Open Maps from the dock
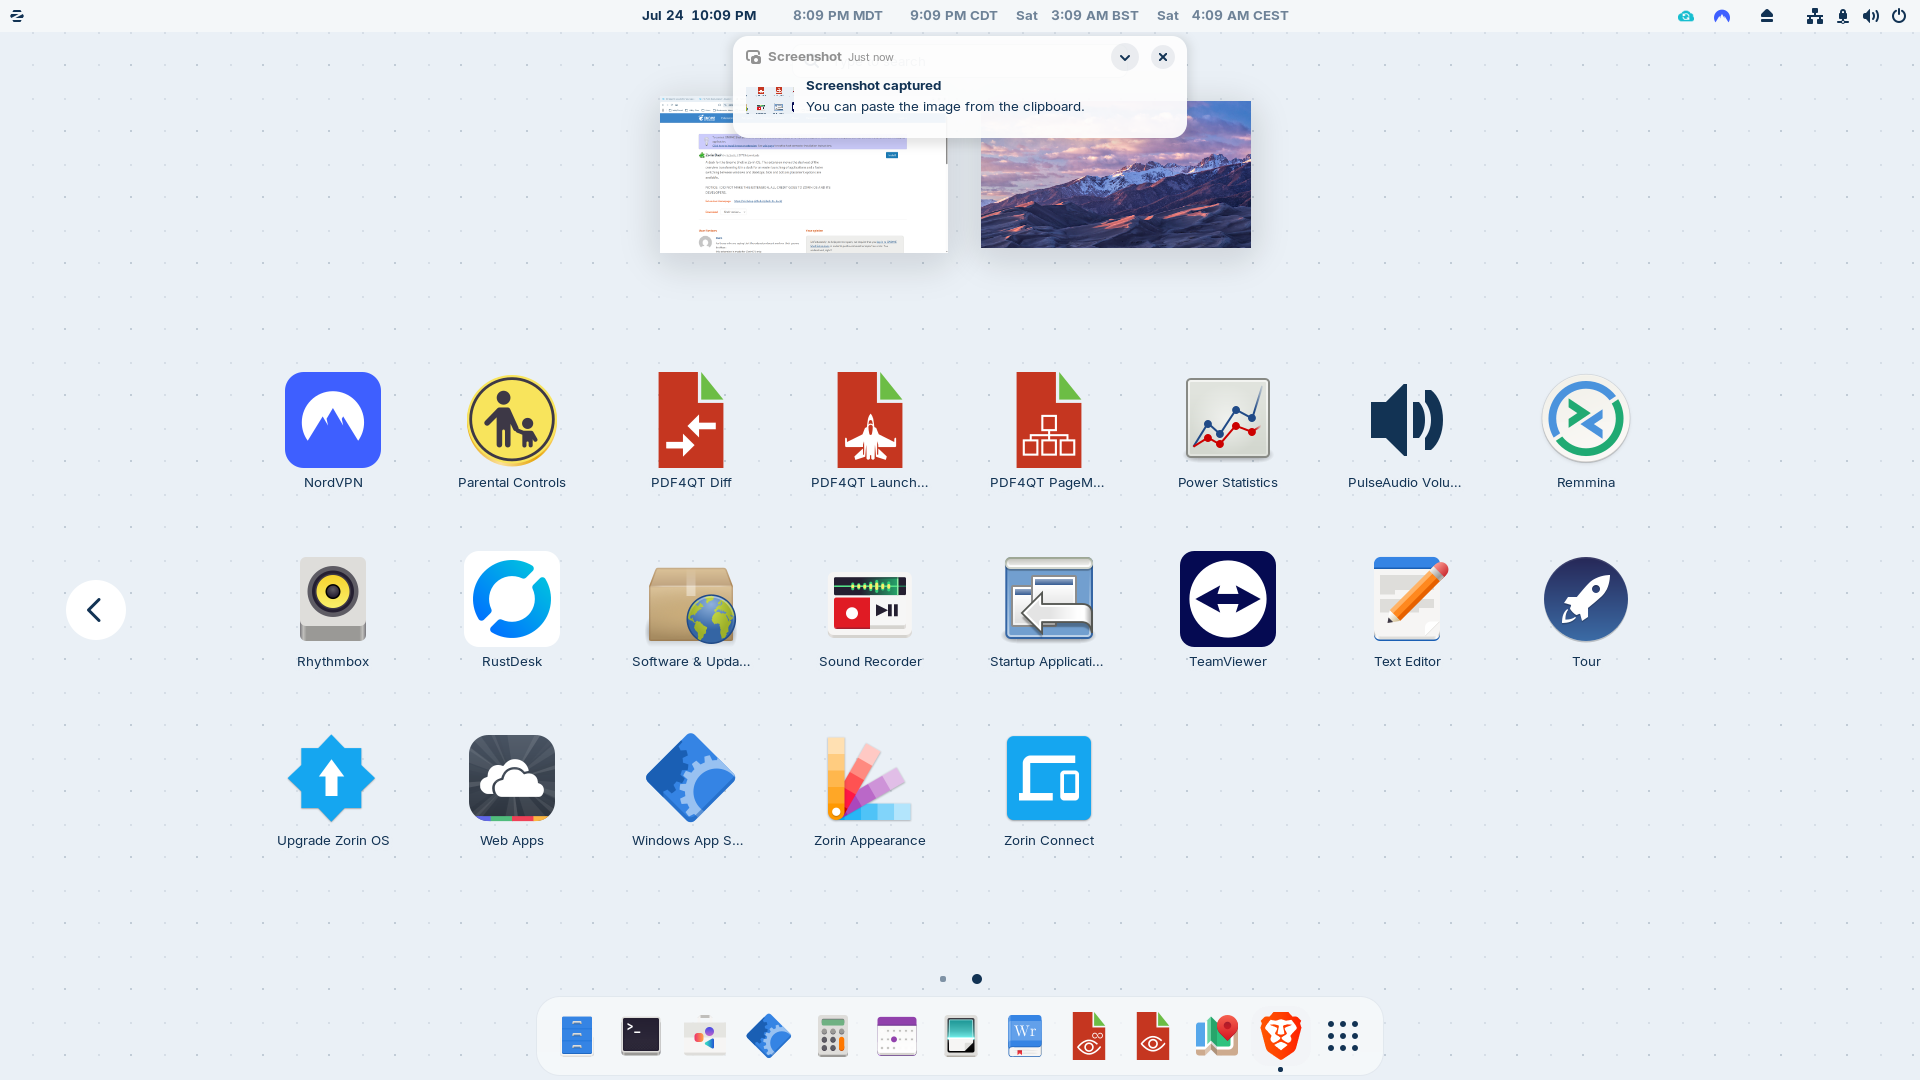 (x=1217, y=1036)
